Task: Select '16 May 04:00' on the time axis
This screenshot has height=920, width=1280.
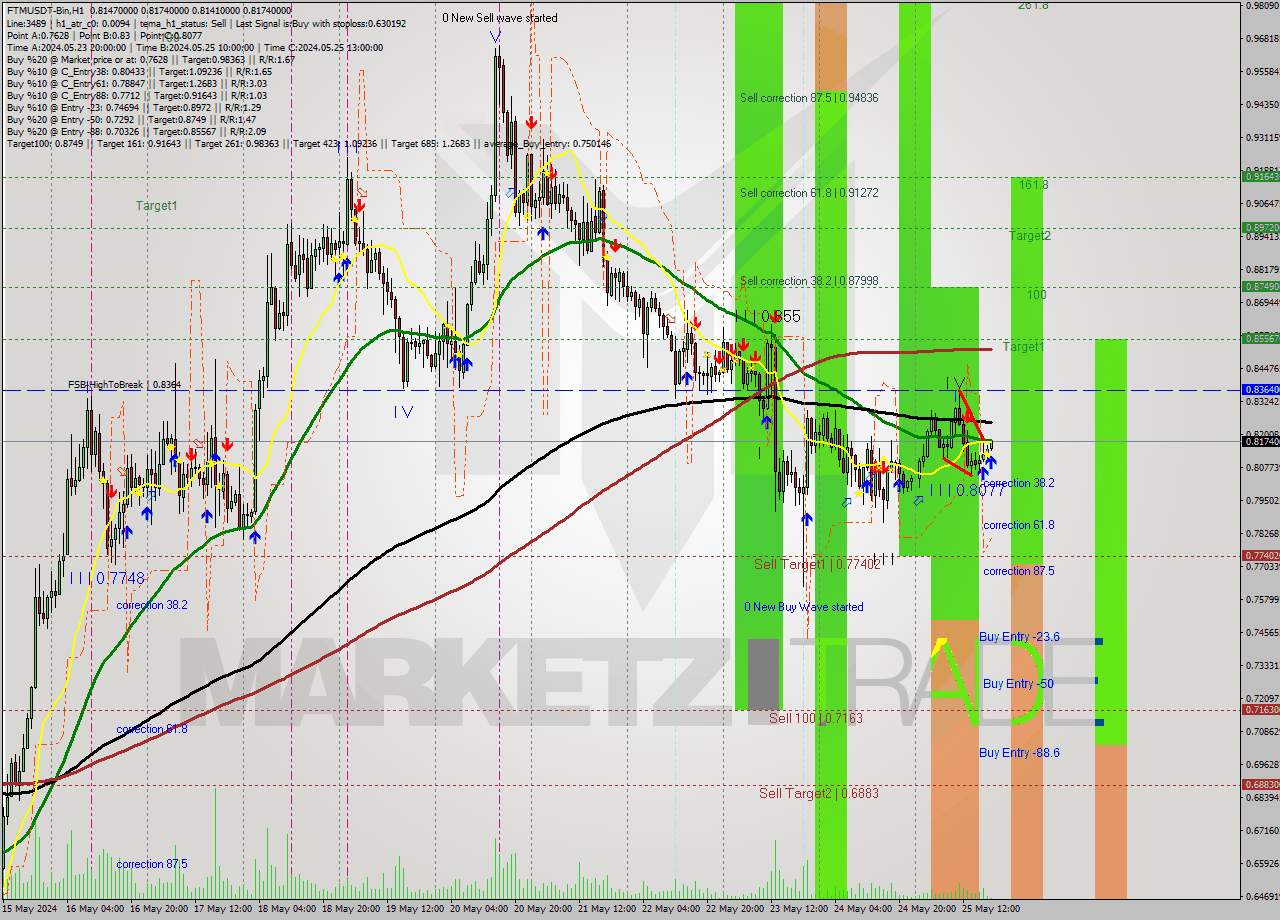Action: point(94,909)
